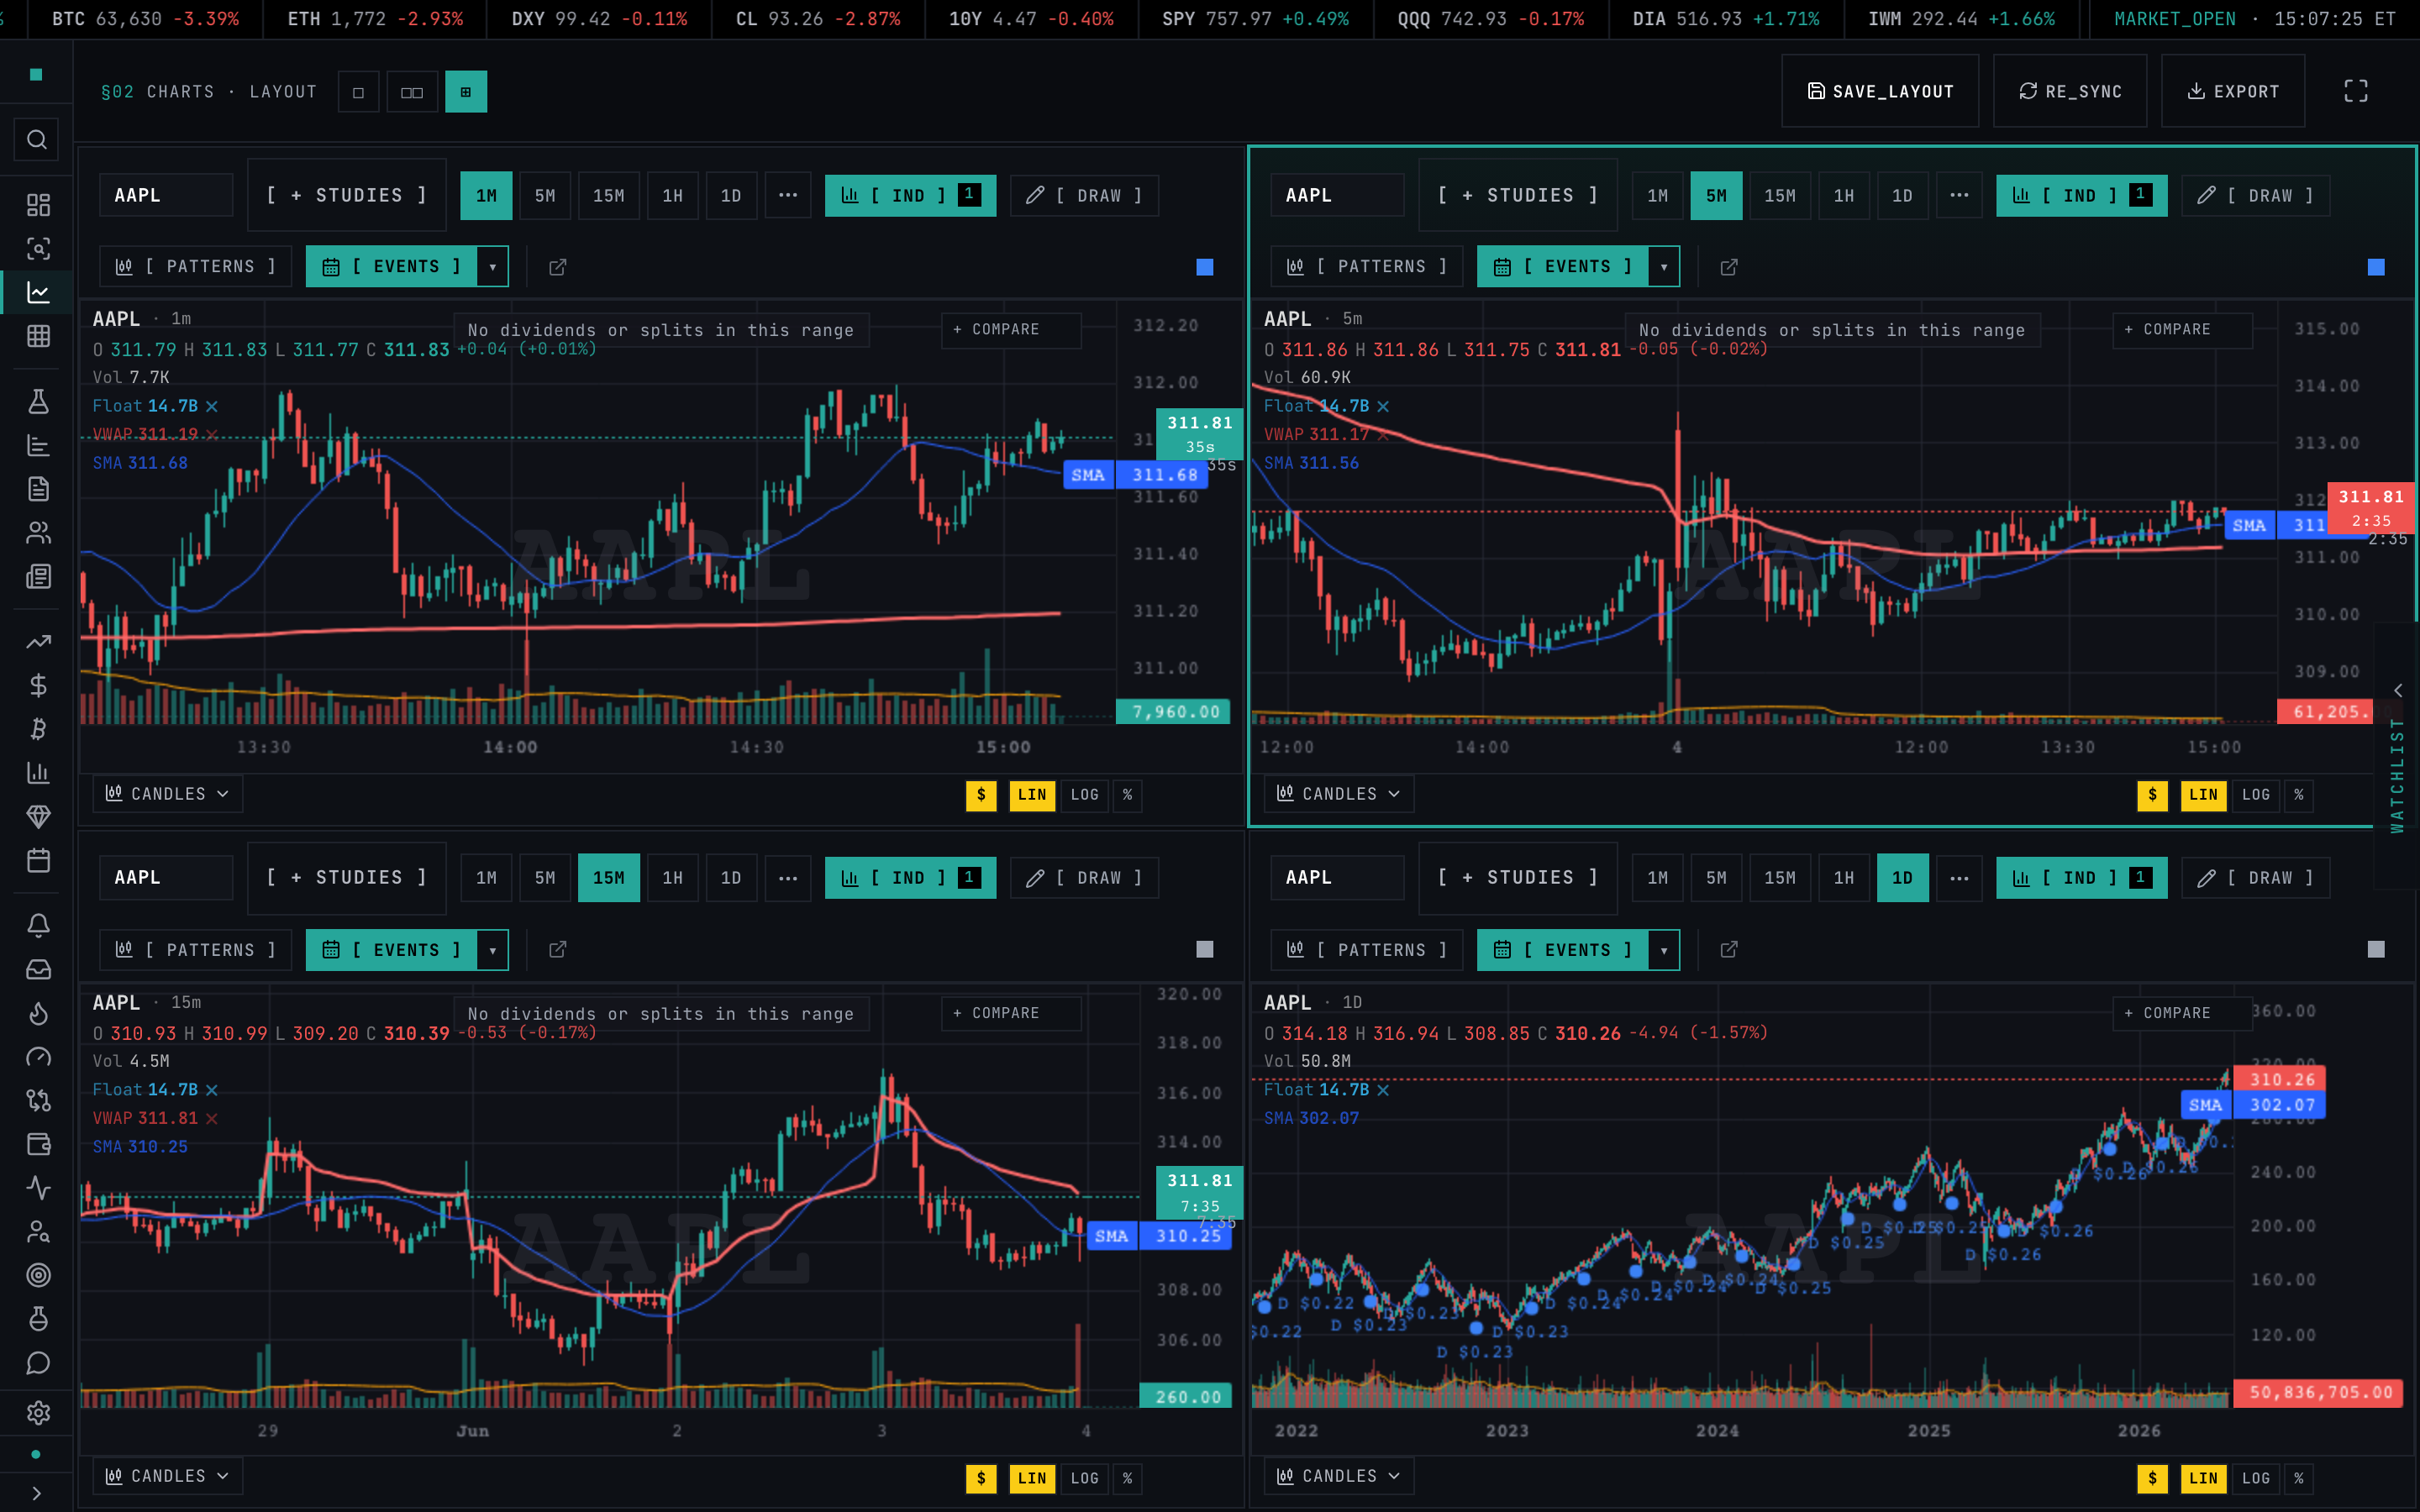Click the scanner icon in the sidebar
Image resolution: width=2420 pixels, height=1512 pixels.
pos(38,249)
